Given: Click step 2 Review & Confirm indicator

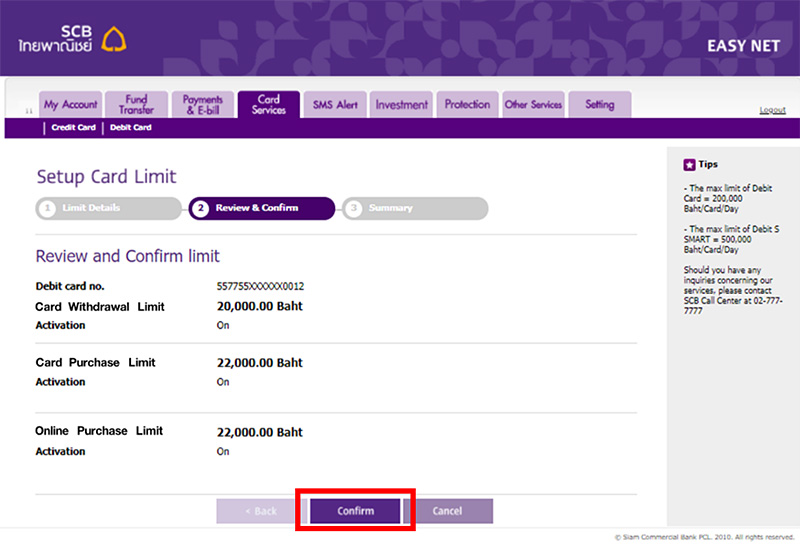Looking at the screenshot, I should tap(262, 208).
